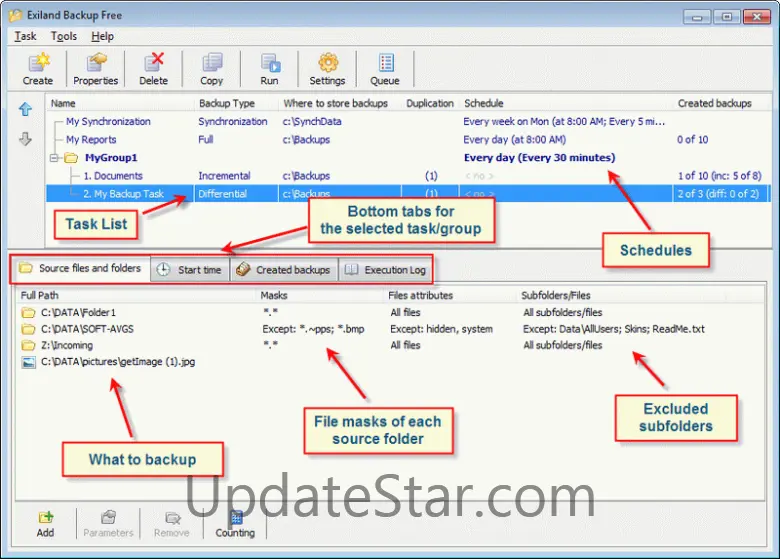Open the Task menu

tap(25, 36)
